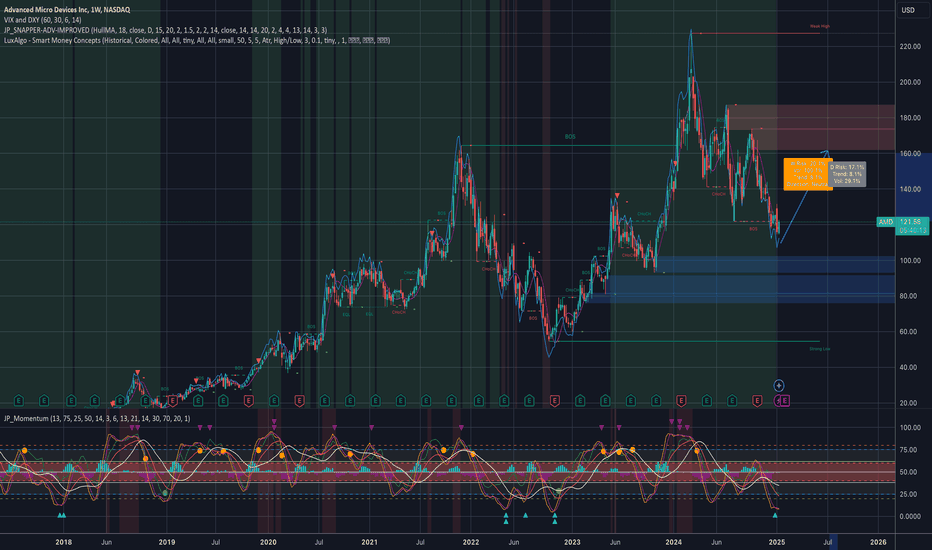Image resolution: width=932 pixels, height=550 pixels.
Task: Click the 2019 time axis label
Action: 166,542
